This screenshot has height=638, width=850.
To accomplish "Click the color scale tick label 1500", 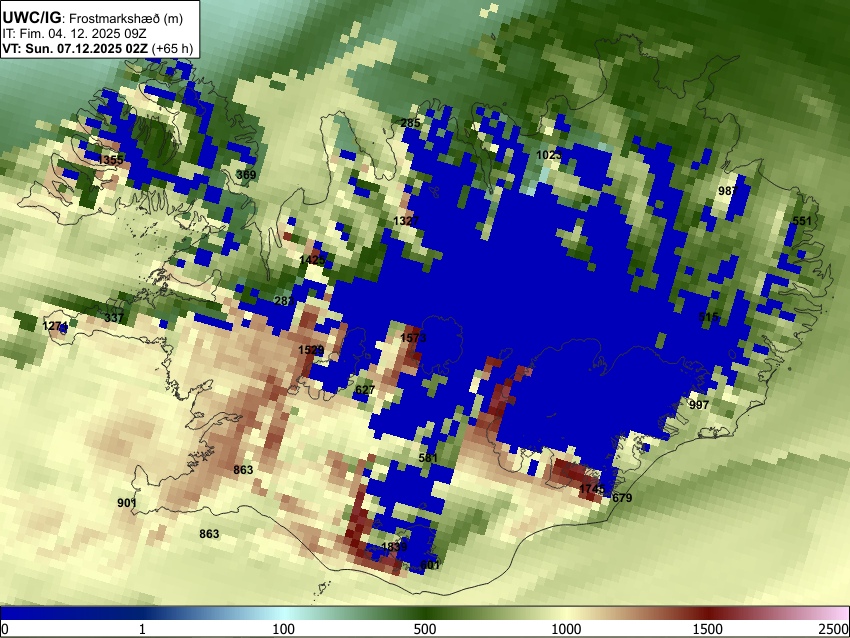I will coord(708,629).
